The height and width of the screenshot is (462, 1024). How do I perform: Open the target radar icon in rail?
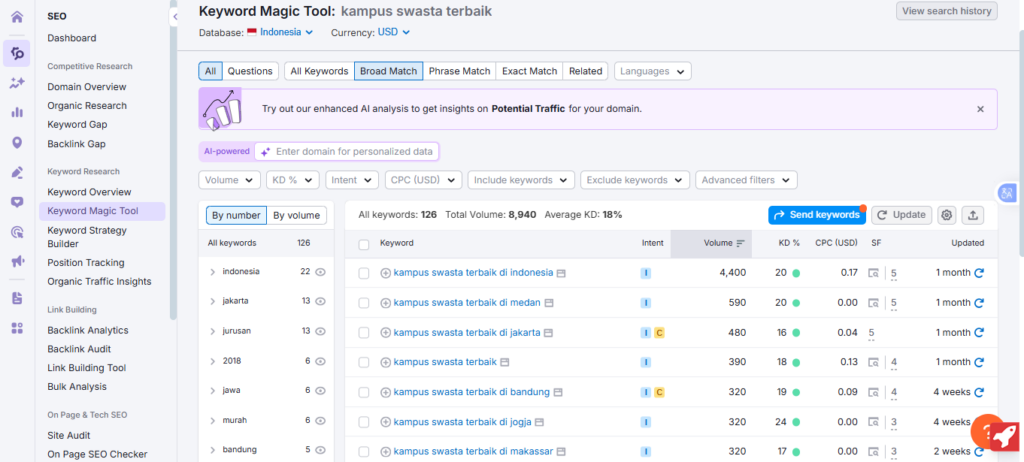[16, 232]
